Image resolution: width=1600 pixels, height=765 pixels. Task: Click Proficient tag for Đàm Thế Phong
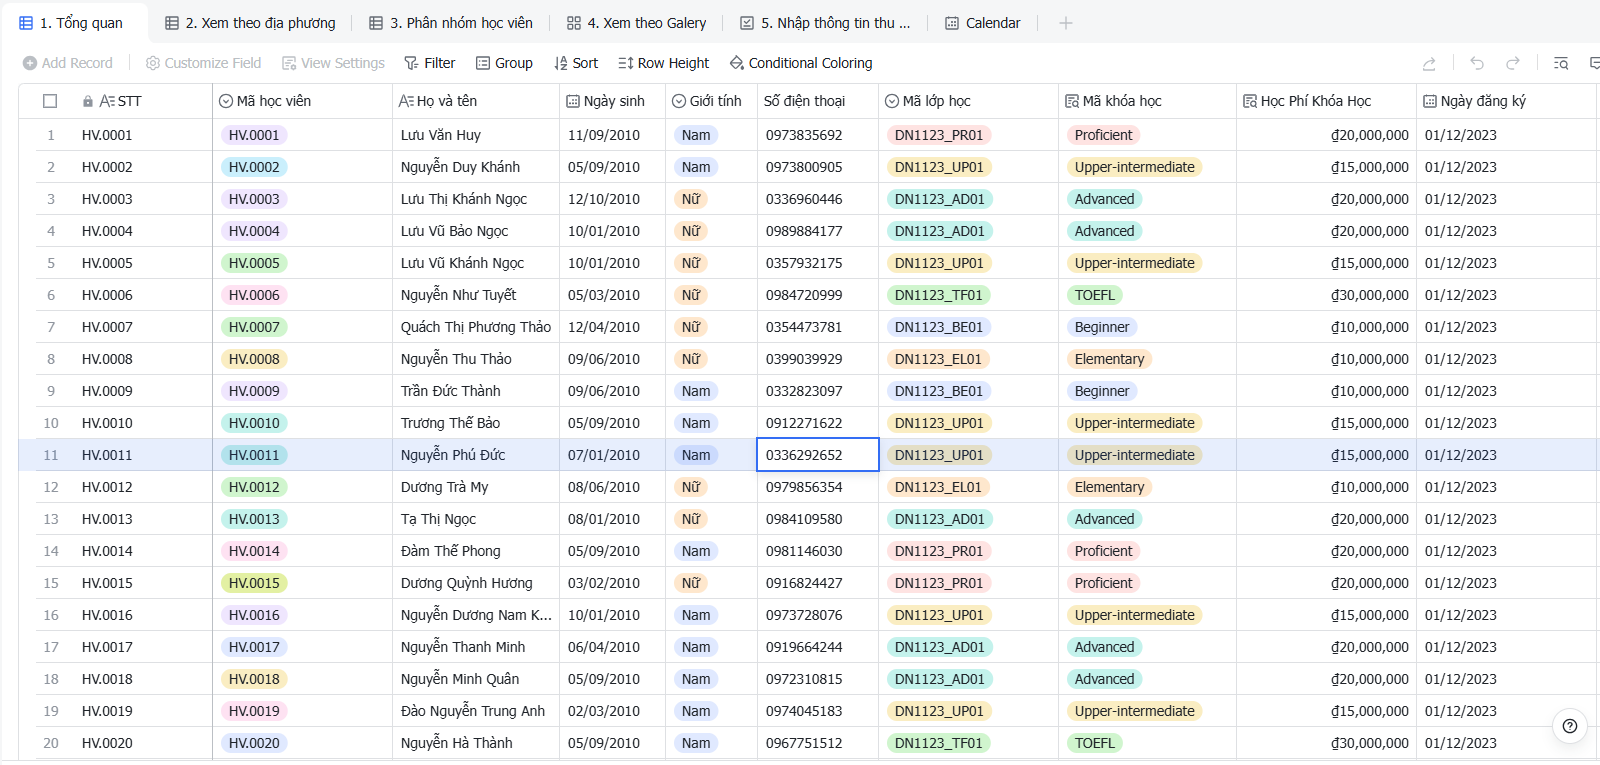point(1103,551)
